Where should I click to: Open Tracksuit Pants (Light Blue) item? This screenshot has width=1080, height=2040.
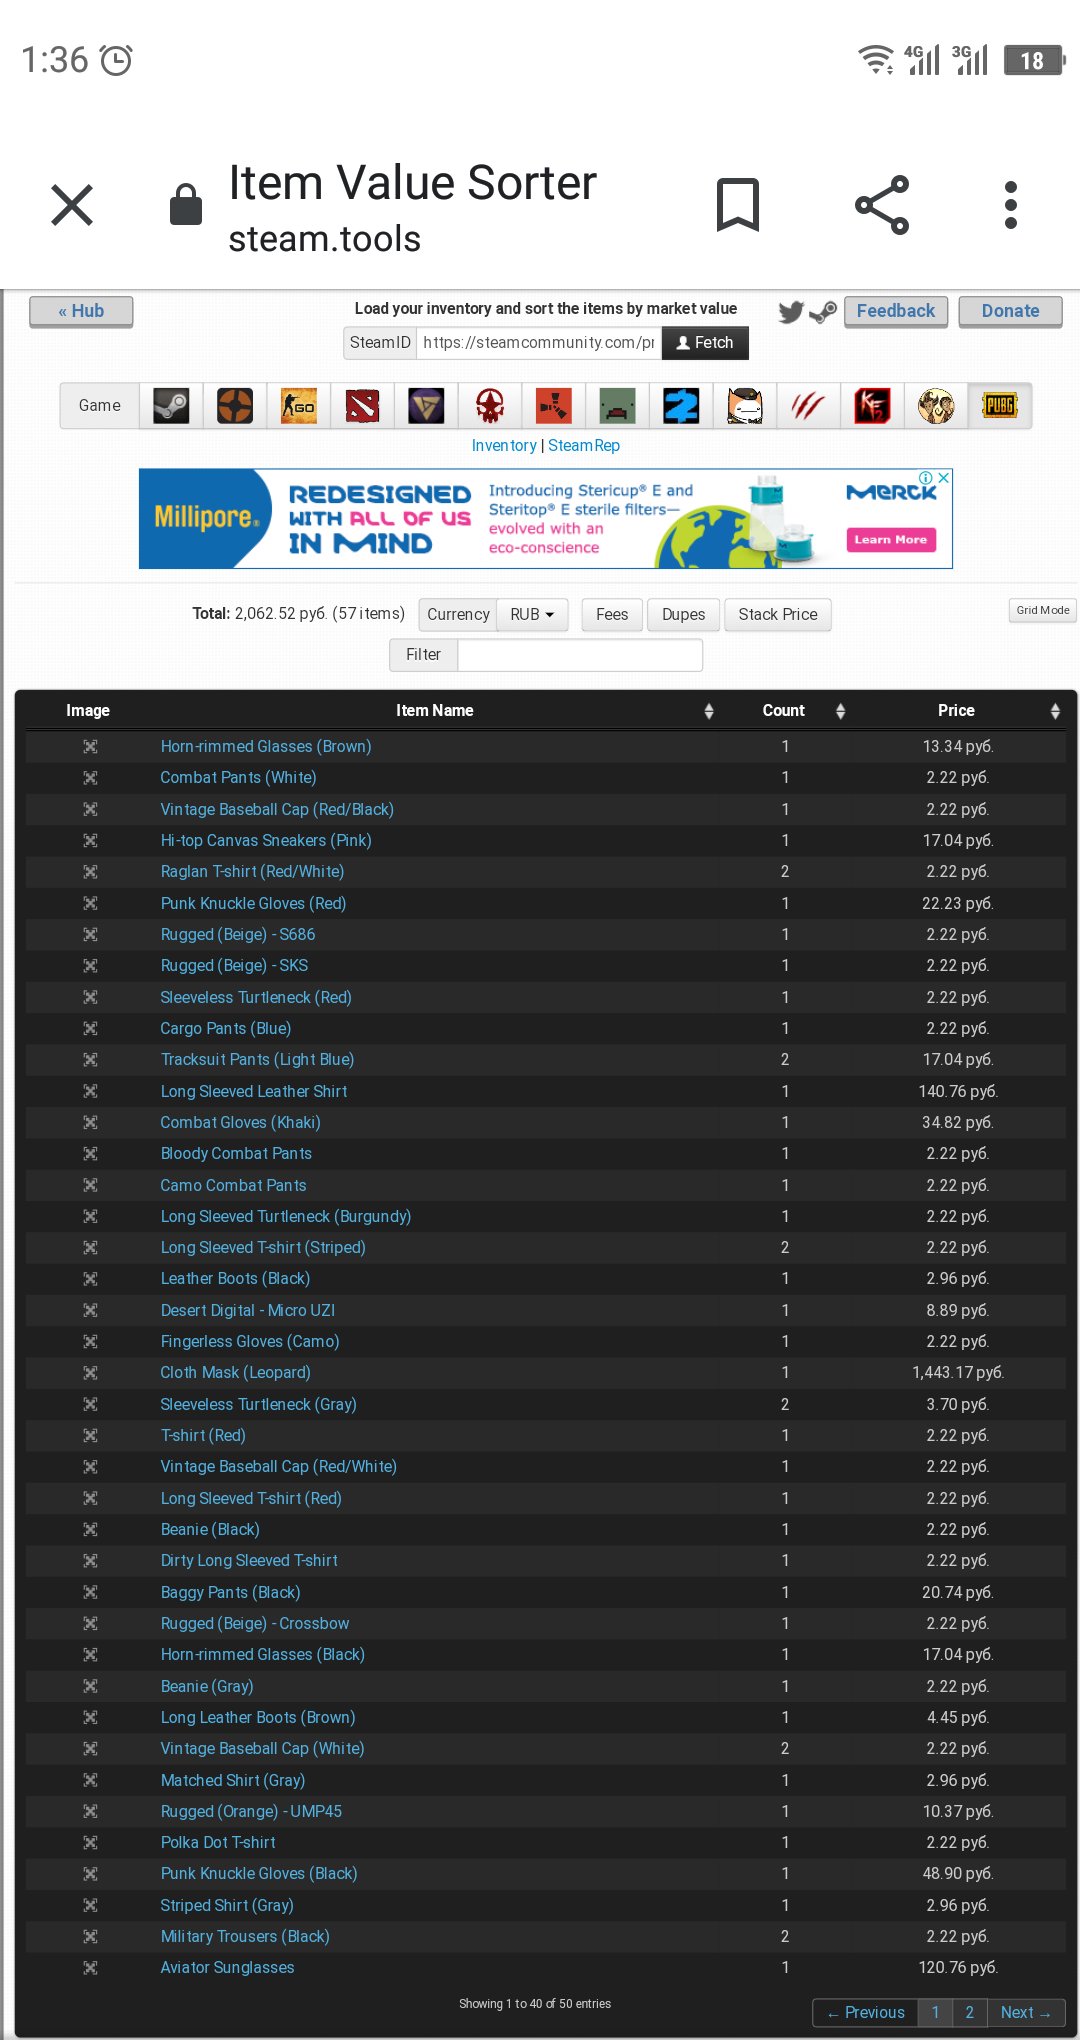pyautogui.click(x=257, y=1059)
